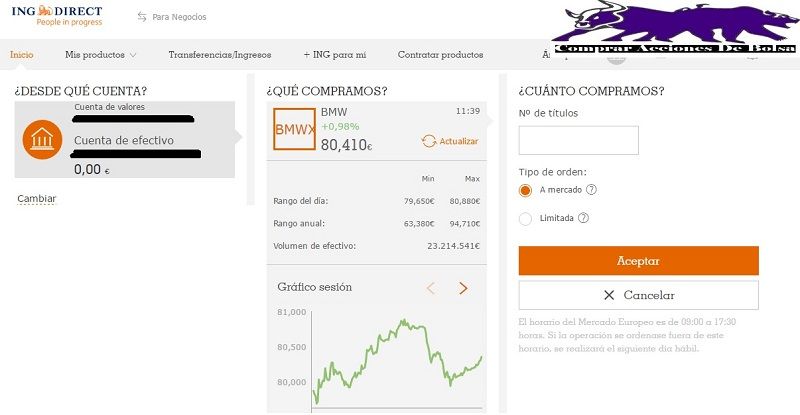Click the swap arrows icon beside Para Negocios

[142, 17]
